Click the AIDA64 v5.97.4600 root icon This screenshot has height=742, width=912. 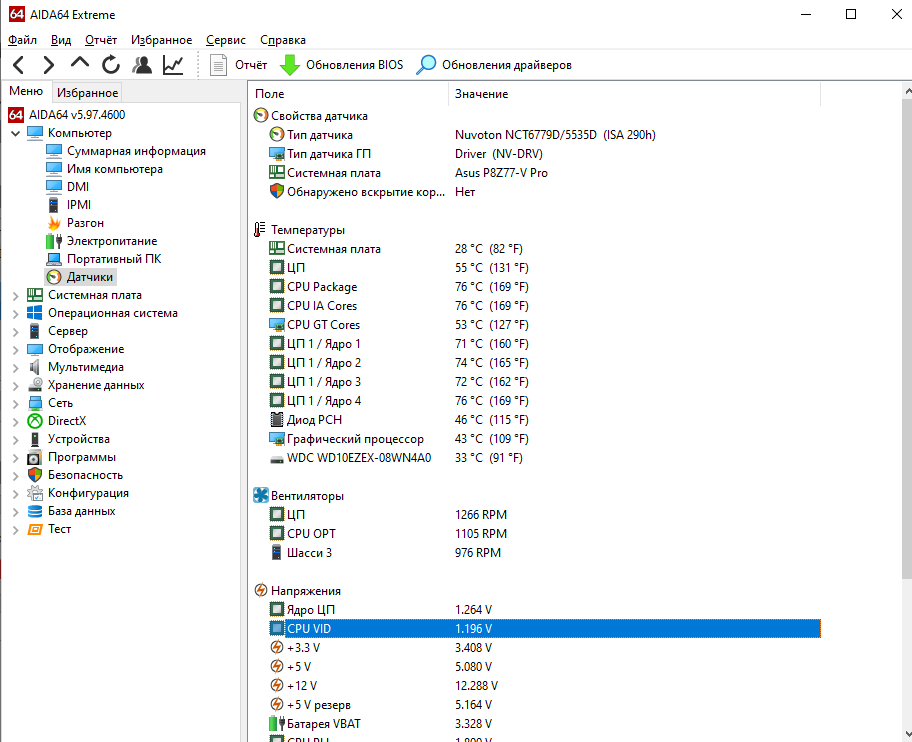pyautogui.click(x=16, y=115)
